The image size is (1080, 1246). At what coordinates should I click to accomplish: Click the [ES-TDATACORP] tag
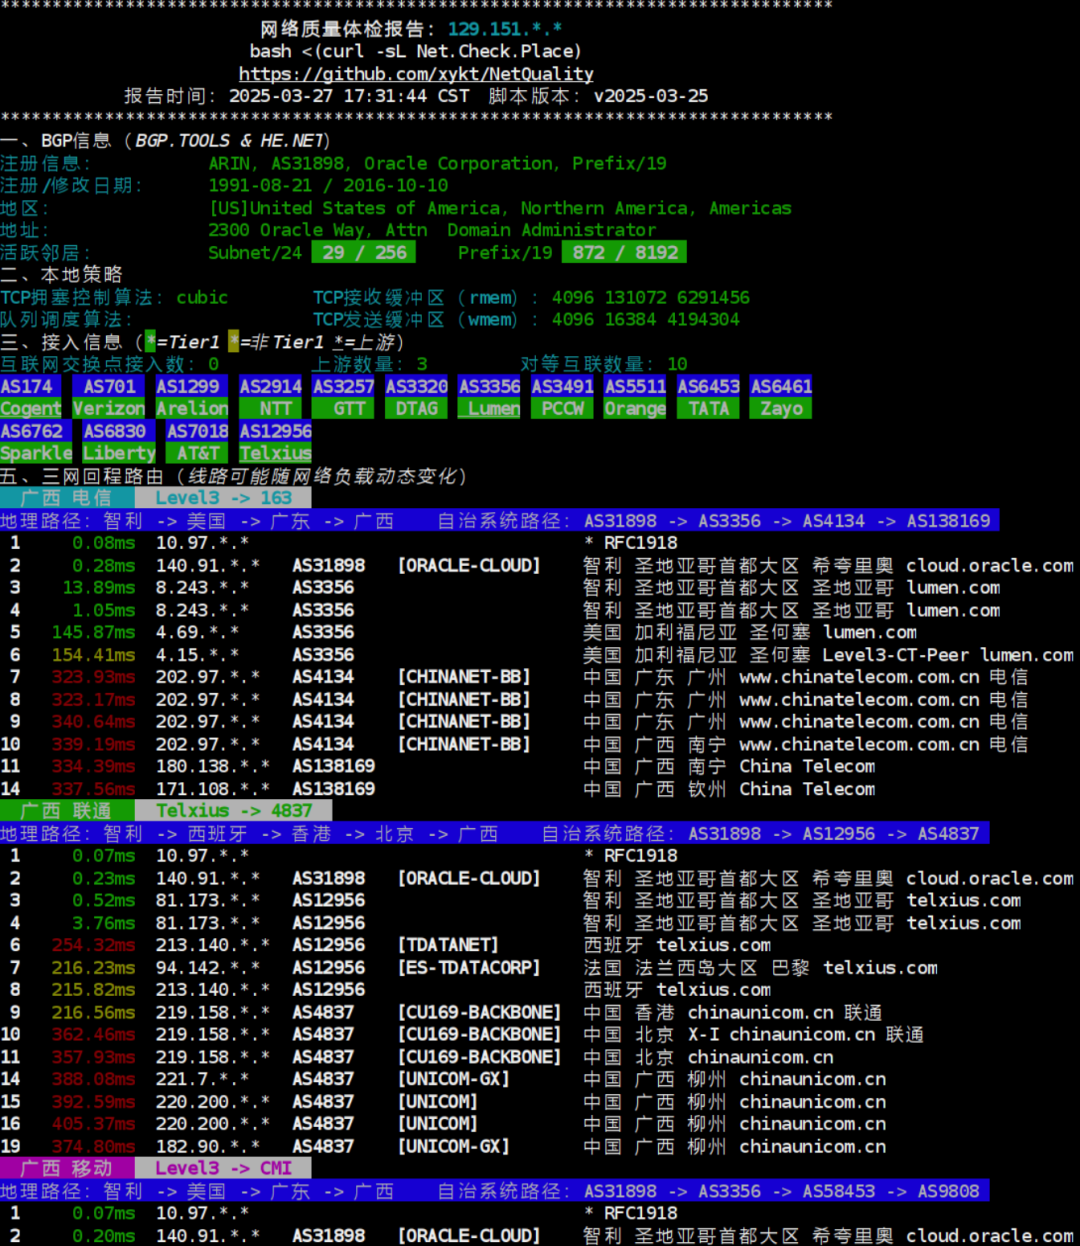pos(469,967)
